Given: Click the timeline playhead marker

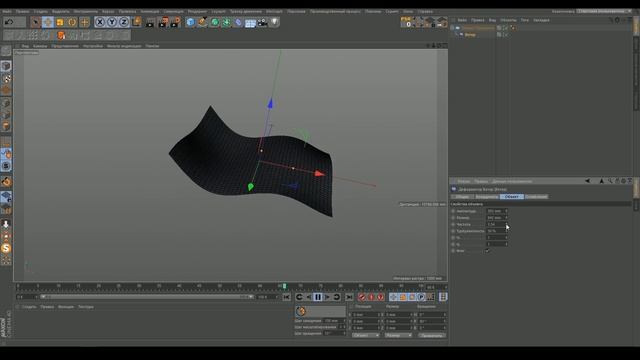Looking at the screenshot, I should [284, 287].
